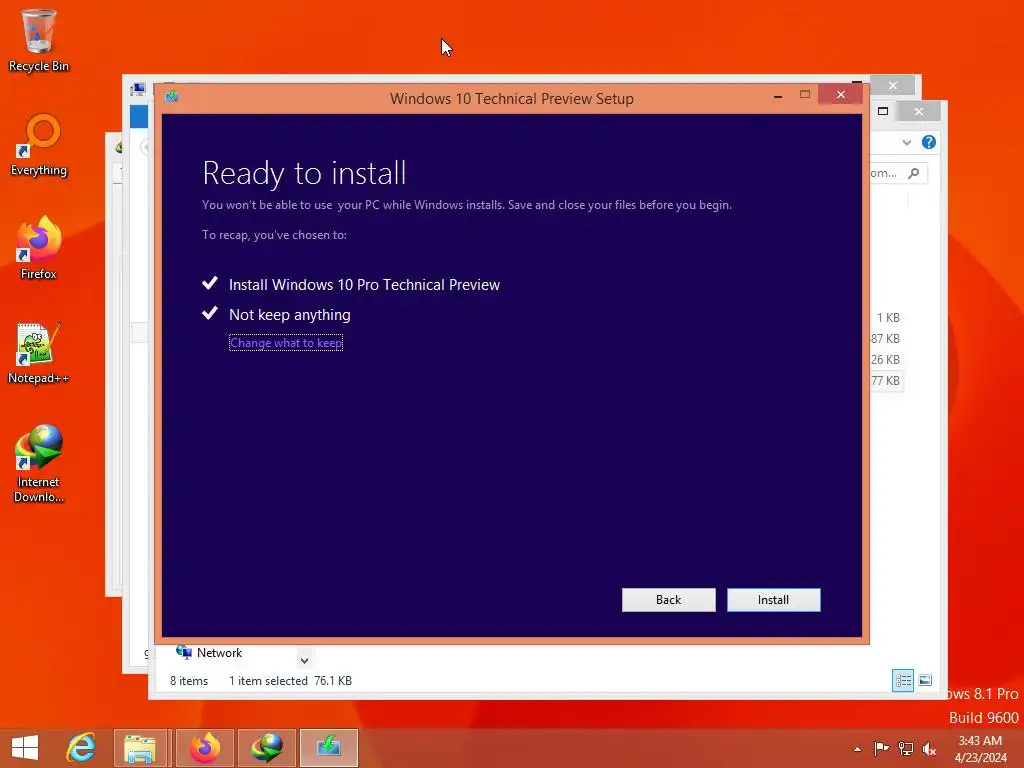Open the Recycle Bin desktop icon
Screen dimensions: 1024x768
(x=39, y=40)
